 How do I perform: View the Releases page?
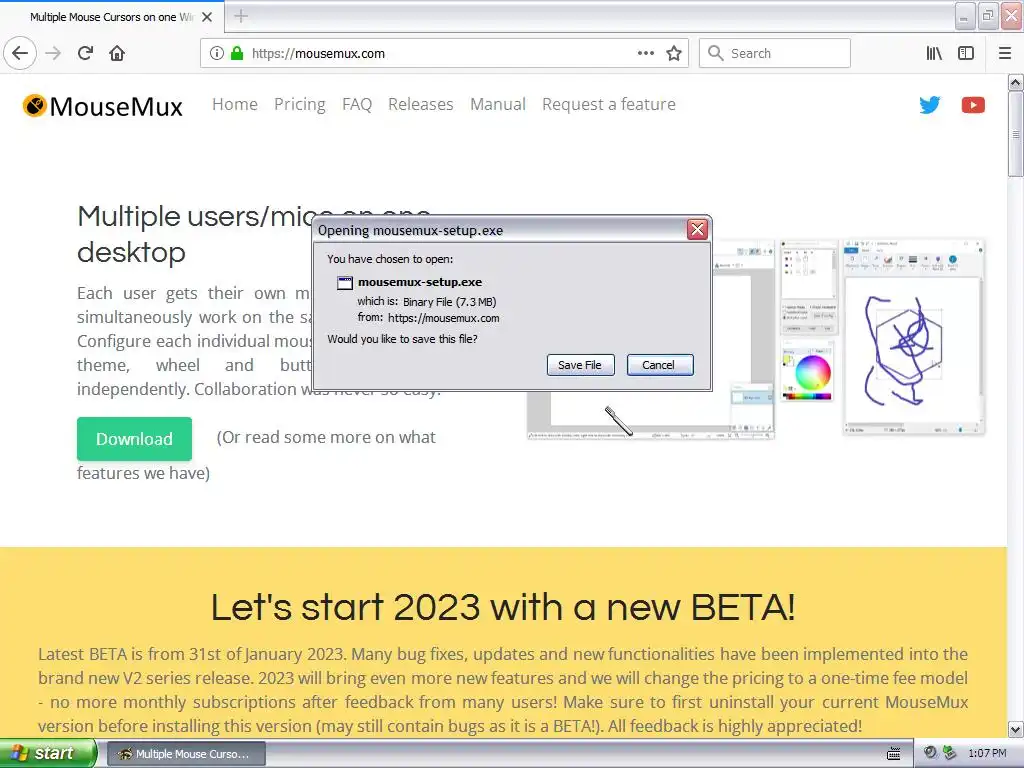[x=421, y=104]
